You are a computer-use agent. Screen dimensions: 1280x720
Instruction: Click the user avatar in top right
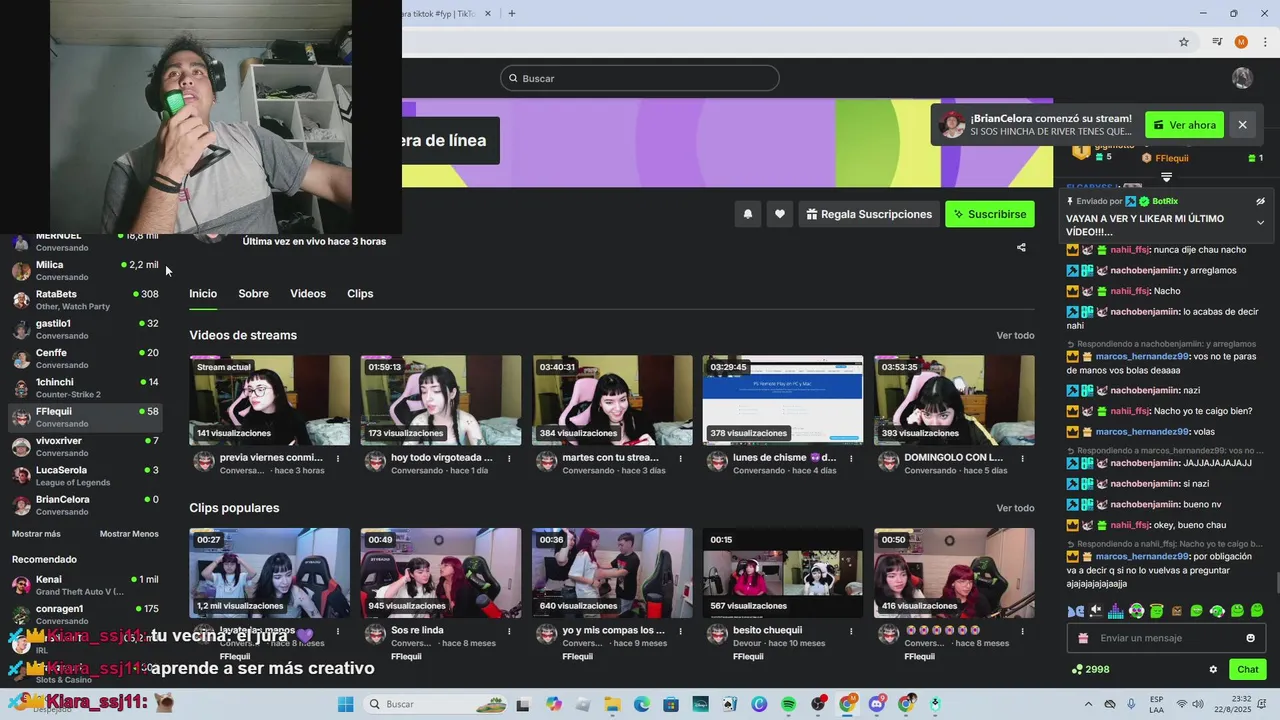1242,78
